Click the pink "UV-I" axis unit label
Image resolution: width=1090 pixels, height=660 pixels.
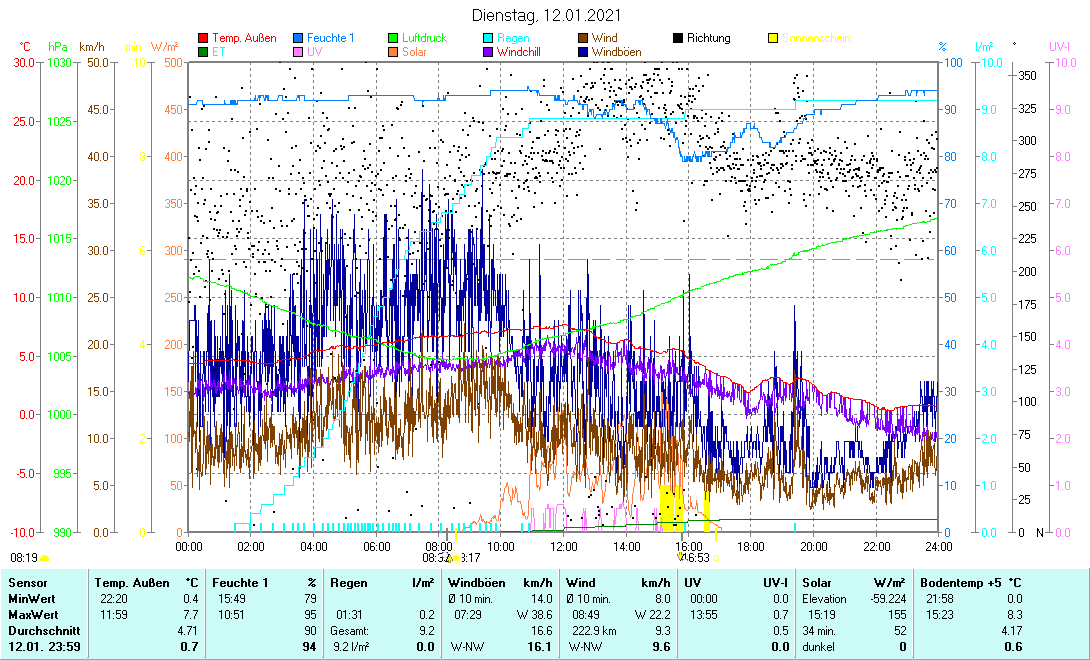tap(1059, 47)
